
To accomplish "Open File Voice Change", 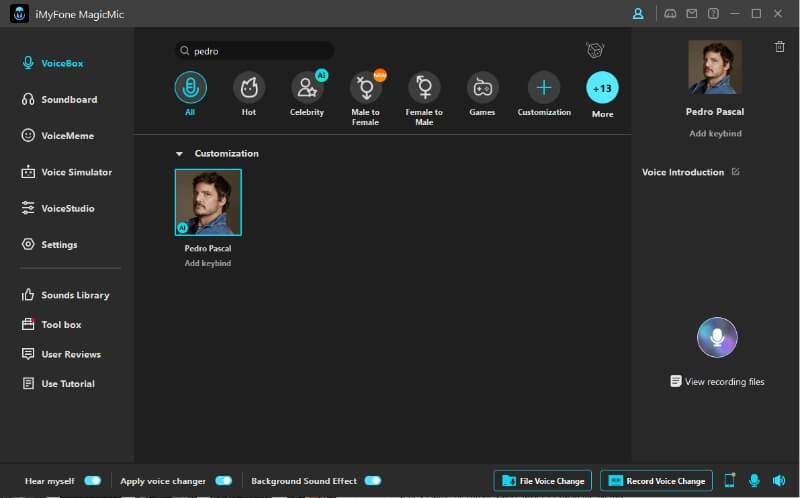I will click(x=543, y=481).
